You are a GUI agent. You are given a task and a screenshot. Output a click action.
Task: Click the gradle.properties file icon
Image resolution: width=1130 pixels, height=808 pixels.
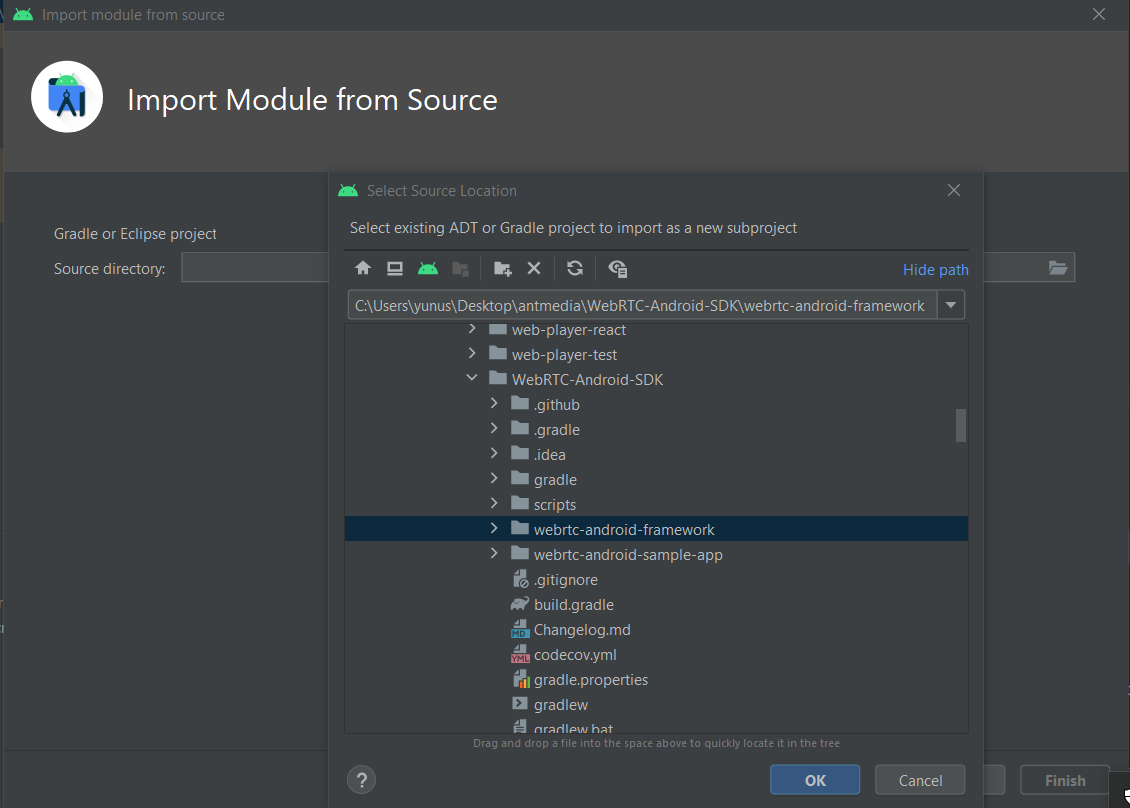click(x=520, y=679)
